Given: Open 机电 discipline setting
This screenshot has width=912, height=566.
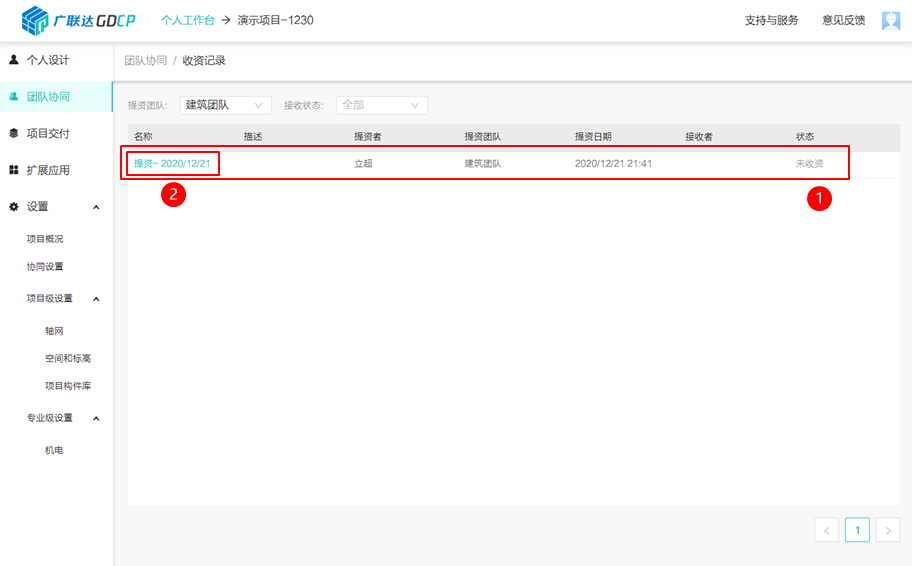Looking at the screenshot, I should coord(54,450).
